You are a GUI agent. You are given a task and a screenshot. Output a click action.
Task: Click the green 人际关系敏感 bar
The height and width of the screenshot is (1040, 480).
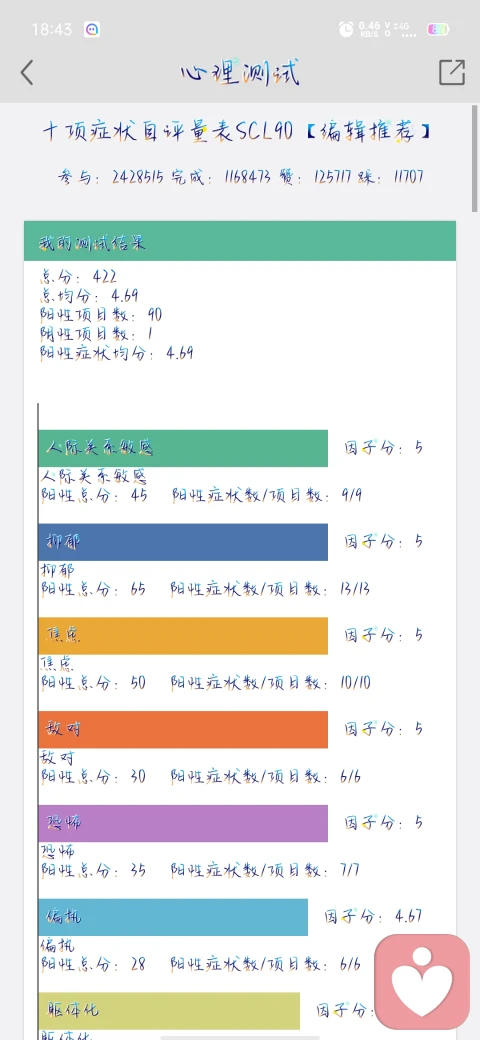click(183, 448)
